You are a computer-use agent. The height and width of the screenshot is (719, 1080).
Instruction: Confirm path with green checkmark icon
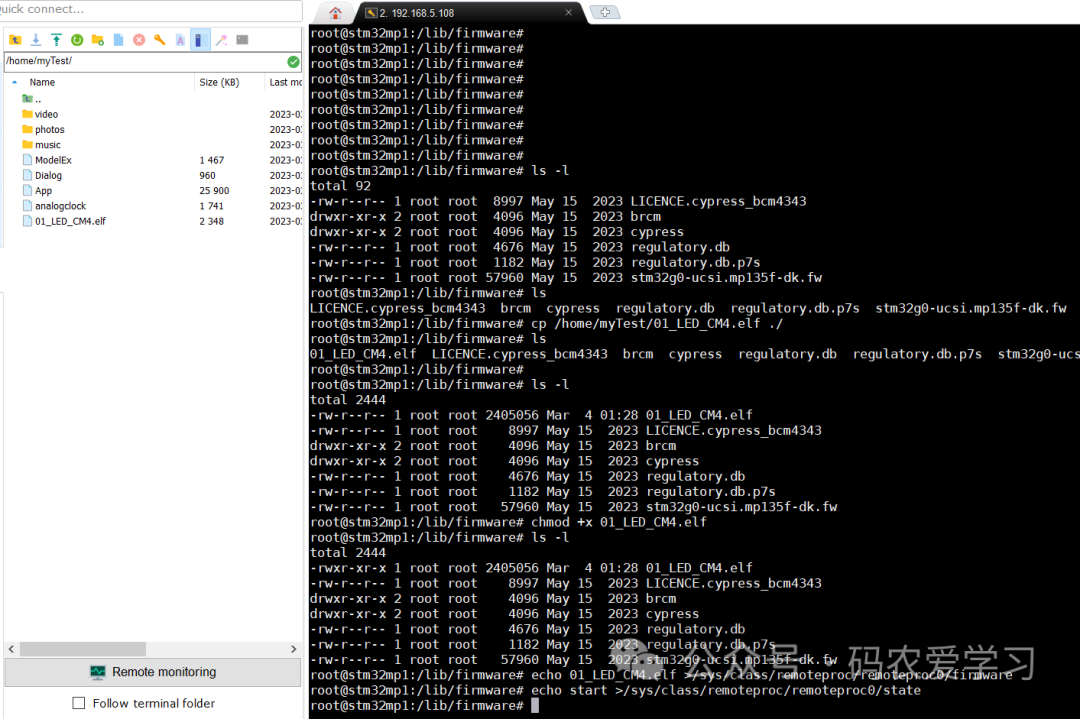tap(293, 62)
